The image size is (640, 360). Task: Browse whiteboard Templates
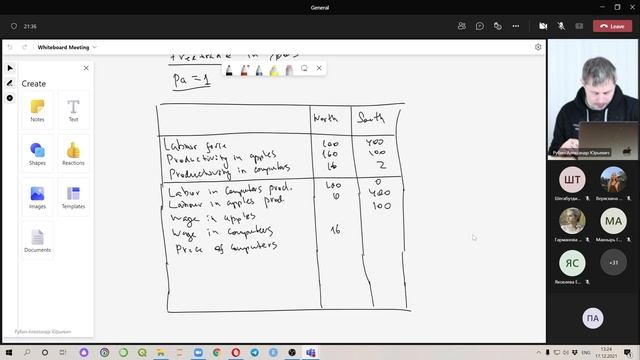point(73,198)
